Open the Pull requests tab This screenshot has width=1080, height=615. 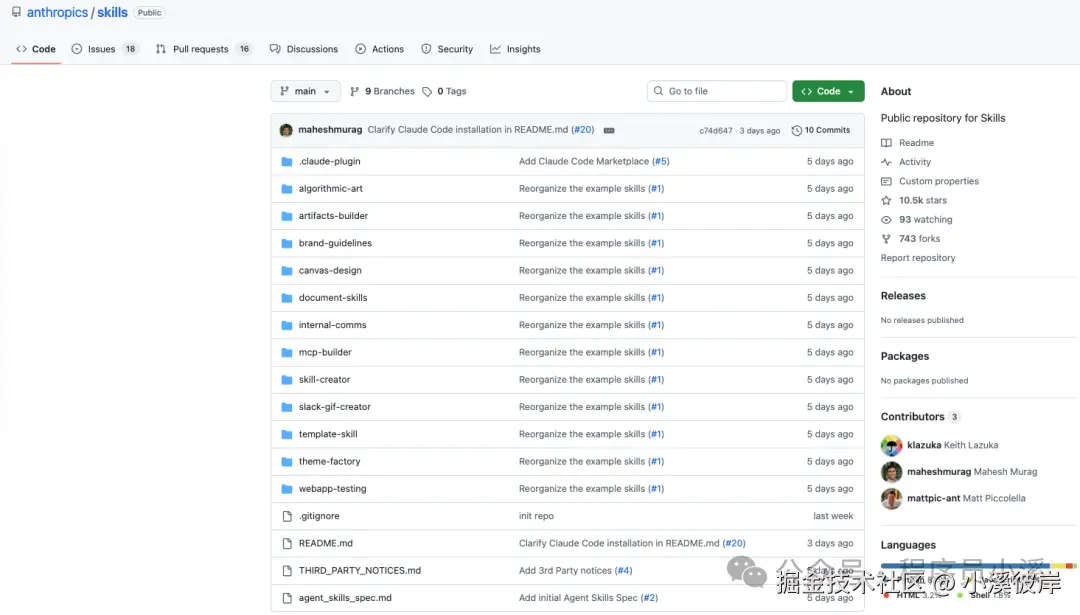203,49
